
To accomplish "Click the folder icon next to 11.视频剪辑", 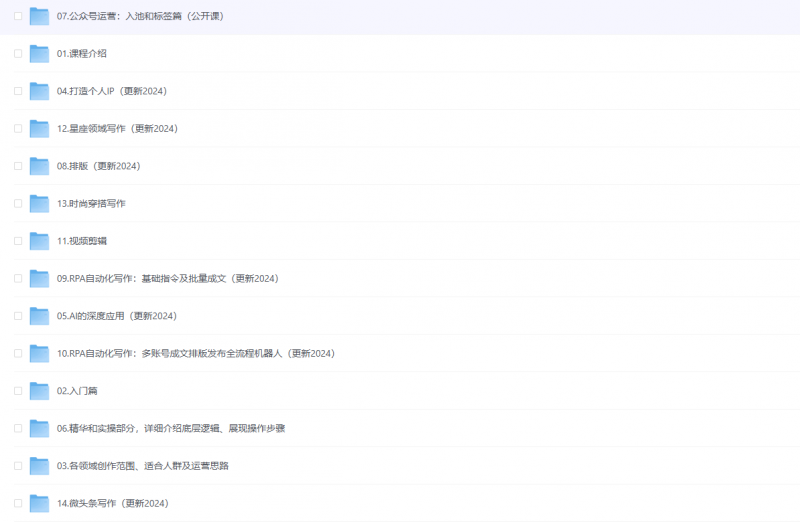I will pyautogui.click(x=39, y=241).
